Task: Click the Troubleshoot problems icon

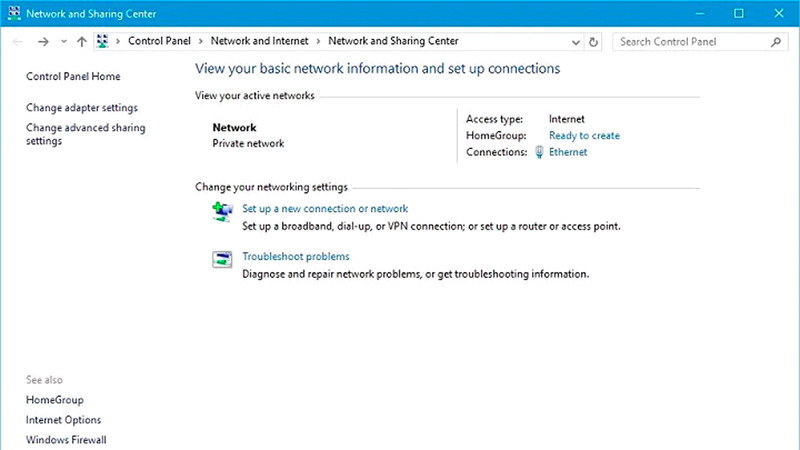Action: (x=222, y=259)
